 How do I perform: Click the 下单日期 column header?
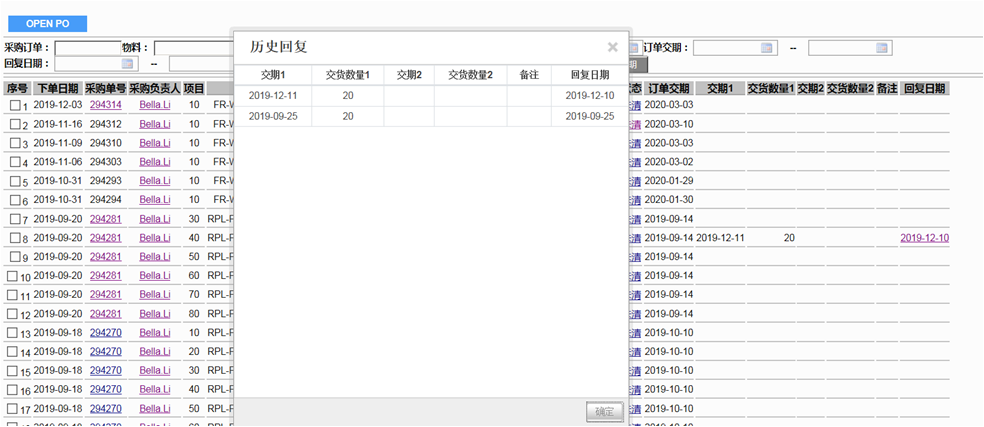[x=56, y=89]
